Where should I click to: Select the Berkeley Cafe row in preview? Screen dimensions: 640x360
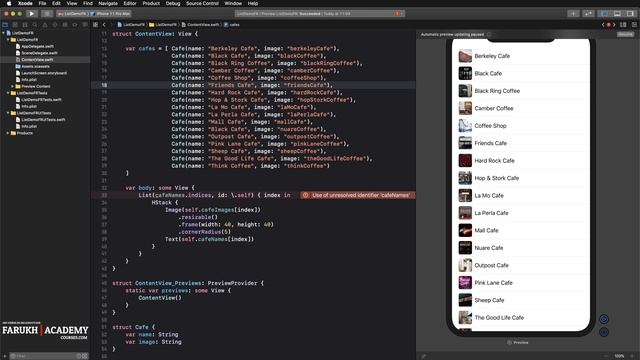tap(522, 56)
